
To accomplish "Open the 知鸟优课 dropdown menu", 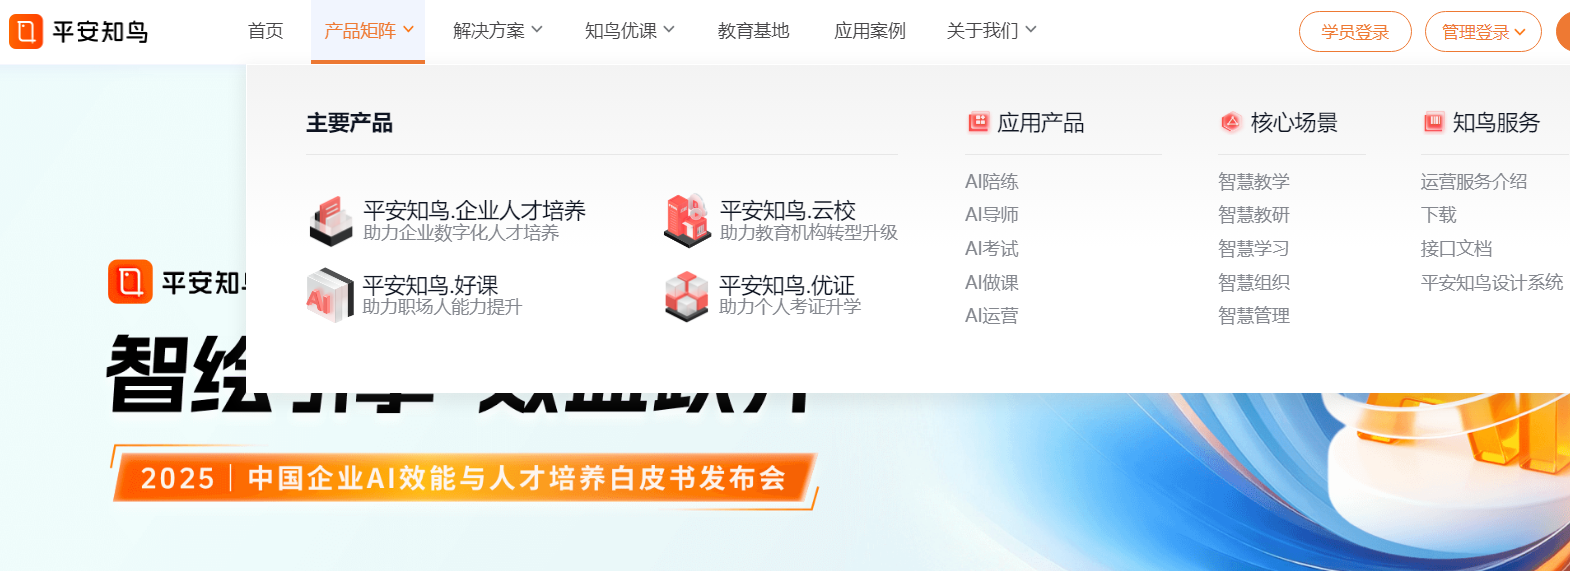I will [630, 31].
